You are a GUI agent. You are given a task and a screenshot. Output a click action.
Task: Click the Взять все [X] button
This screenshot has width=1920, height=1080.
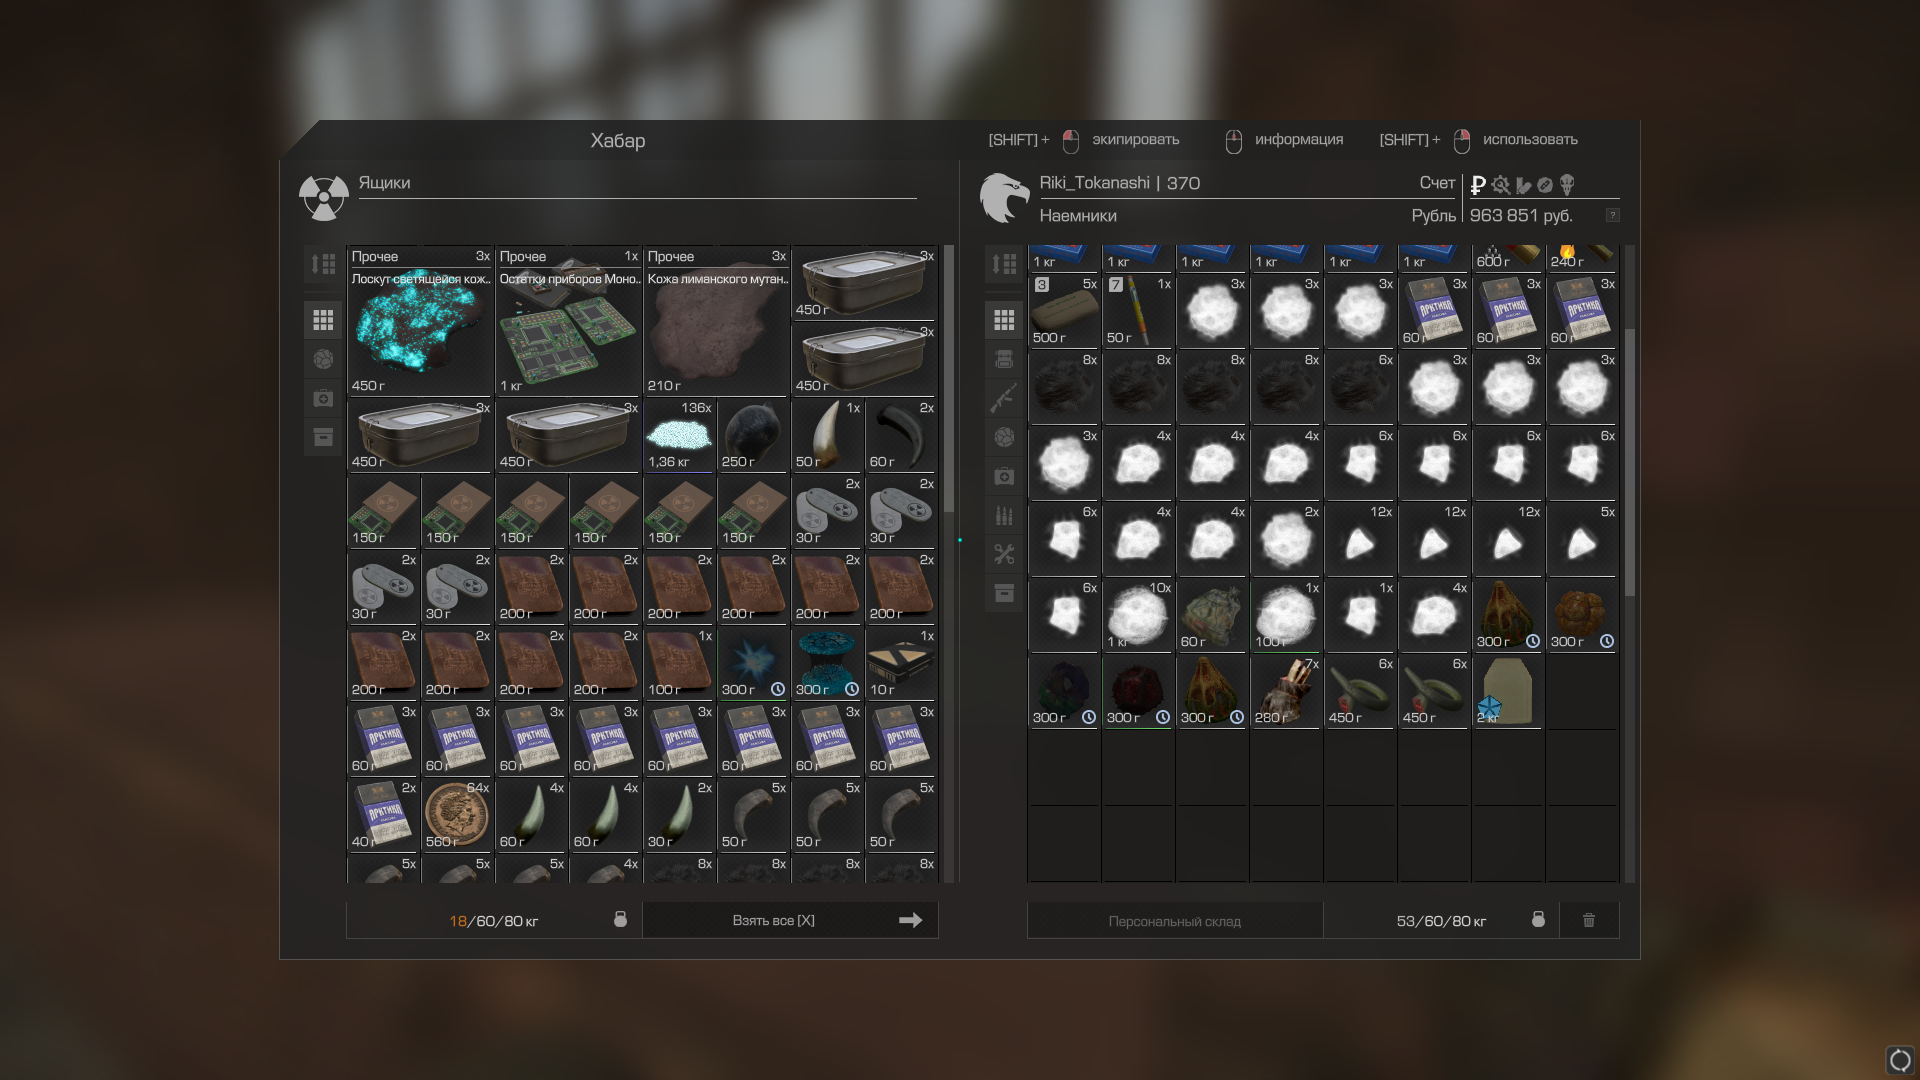coord(790,920)
